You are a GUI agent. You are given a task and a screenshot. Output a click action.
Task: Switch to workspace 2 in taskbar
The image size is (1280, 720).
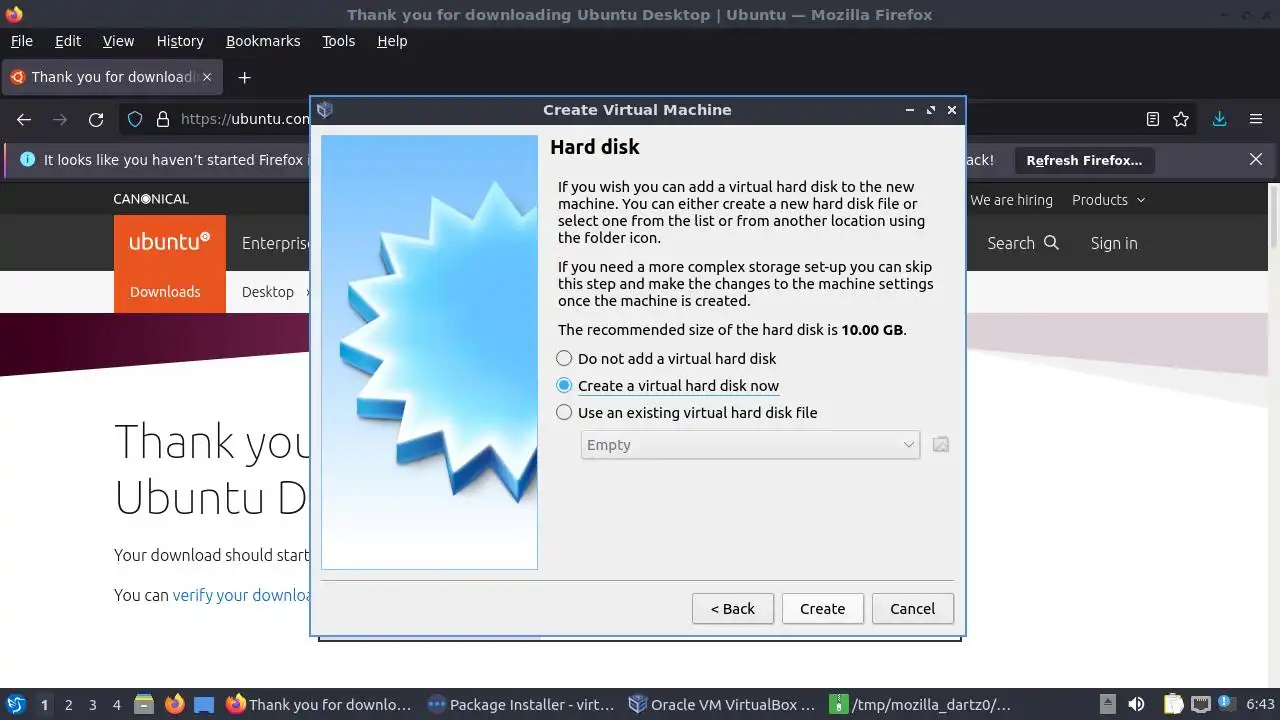pos(69,705)
